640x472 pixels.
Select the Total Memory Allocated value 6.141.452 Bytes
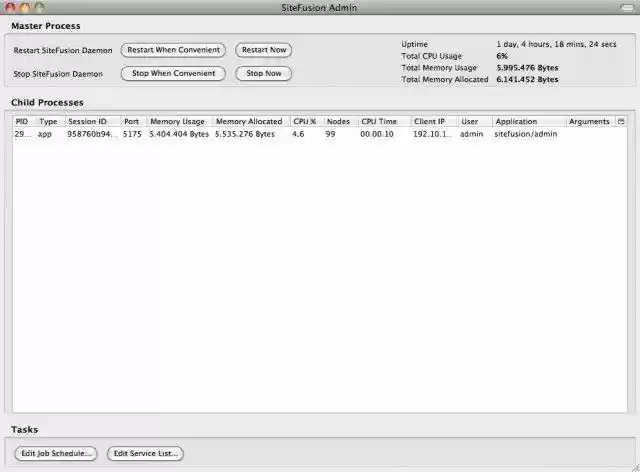tap(527, 80)
